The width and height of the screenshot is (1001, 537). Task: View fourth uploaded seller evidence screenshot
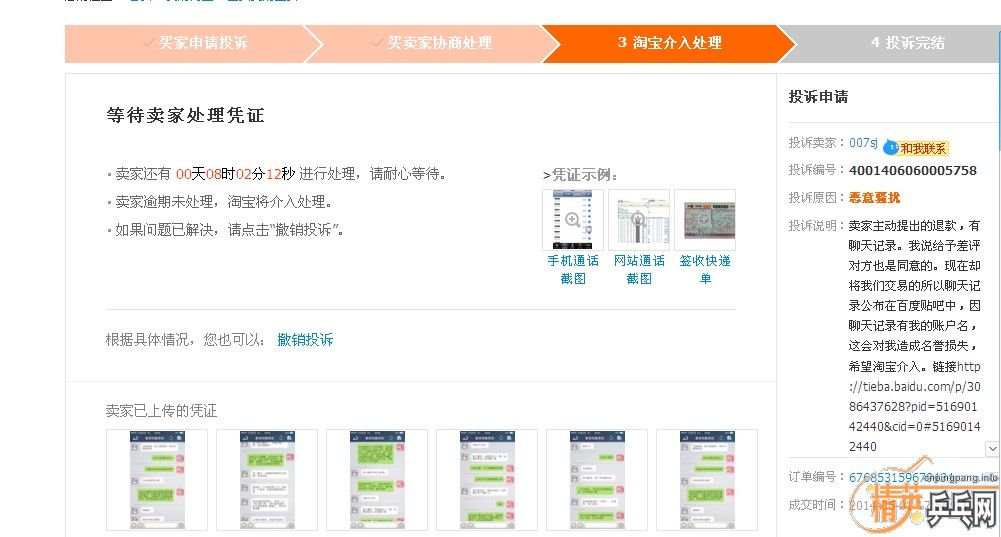[x=487, y=480]
